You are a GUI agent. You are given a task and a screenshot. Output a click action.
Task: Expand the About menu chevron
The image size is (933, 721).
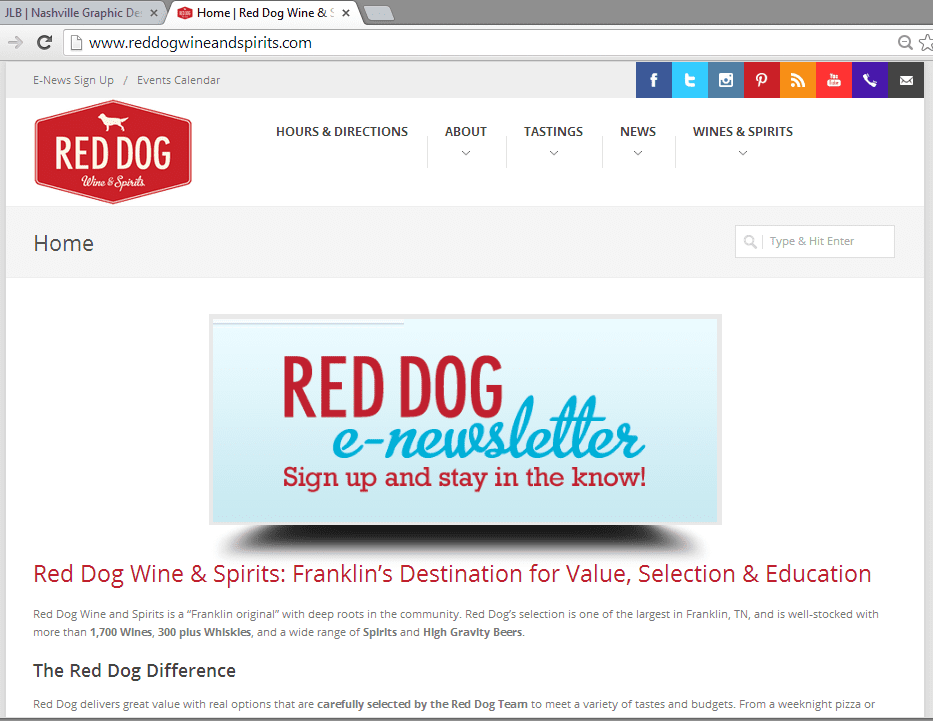coord(466,153)
